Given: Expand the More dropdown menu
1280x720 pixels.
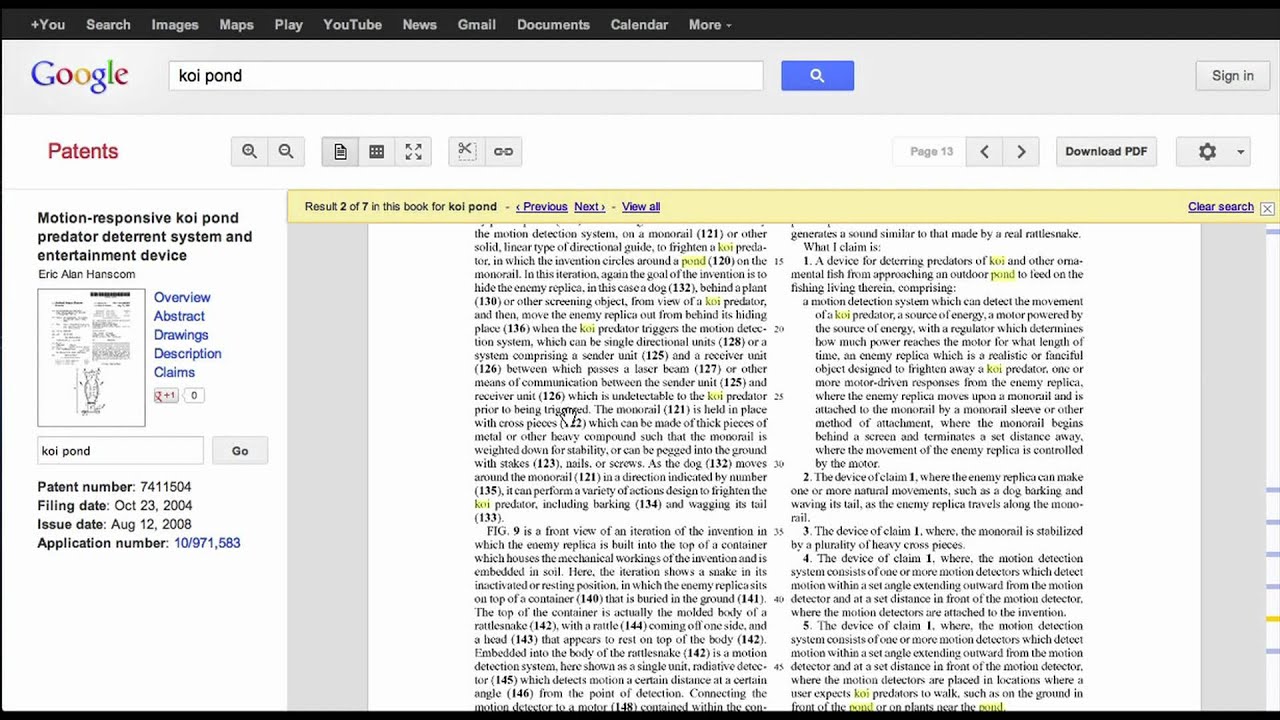Looking at the screenshot, I should (710, 24).
